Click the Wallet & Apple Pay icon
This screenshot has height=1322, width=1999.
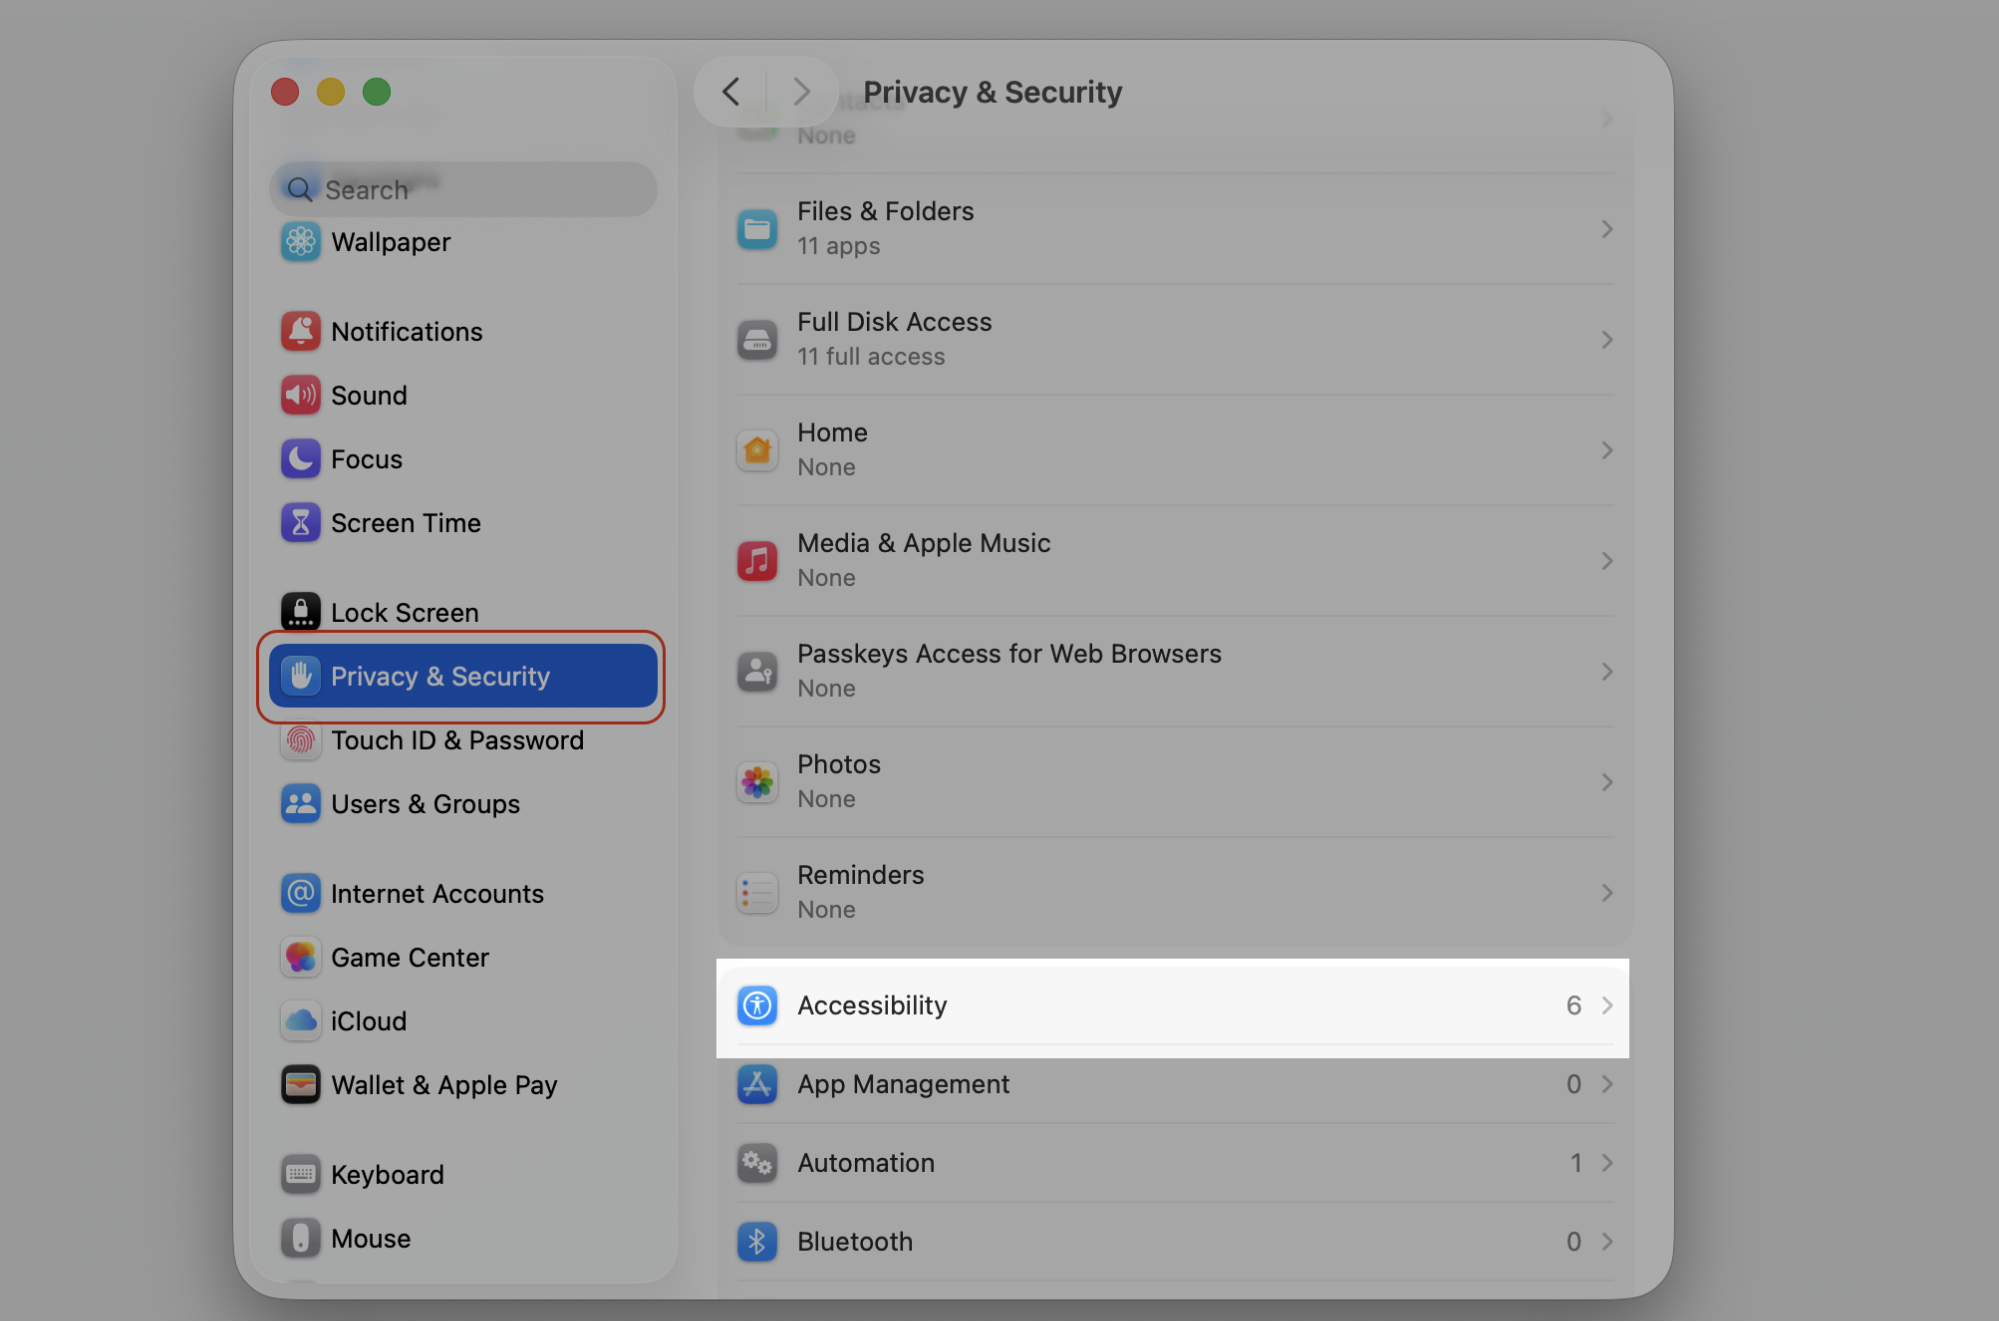click(x=300, y=1085)
